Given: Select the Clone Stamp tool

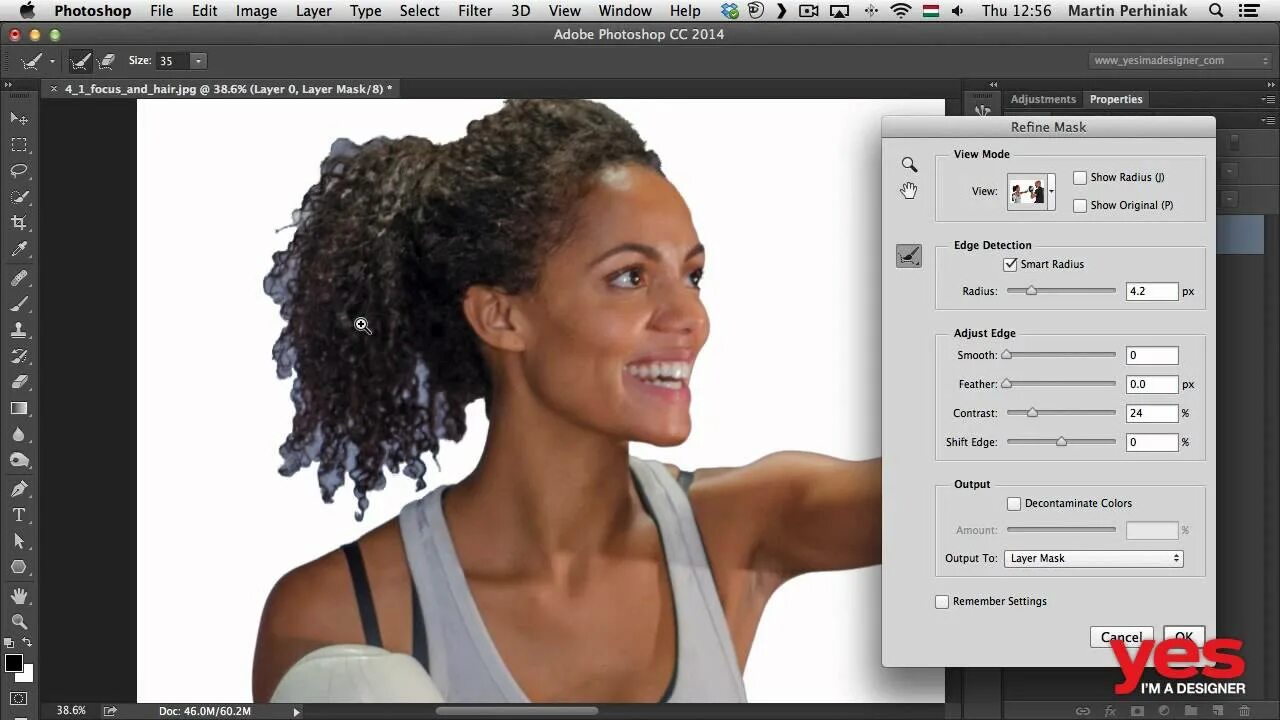Looking at the screenshot, I should click(19, 330).
